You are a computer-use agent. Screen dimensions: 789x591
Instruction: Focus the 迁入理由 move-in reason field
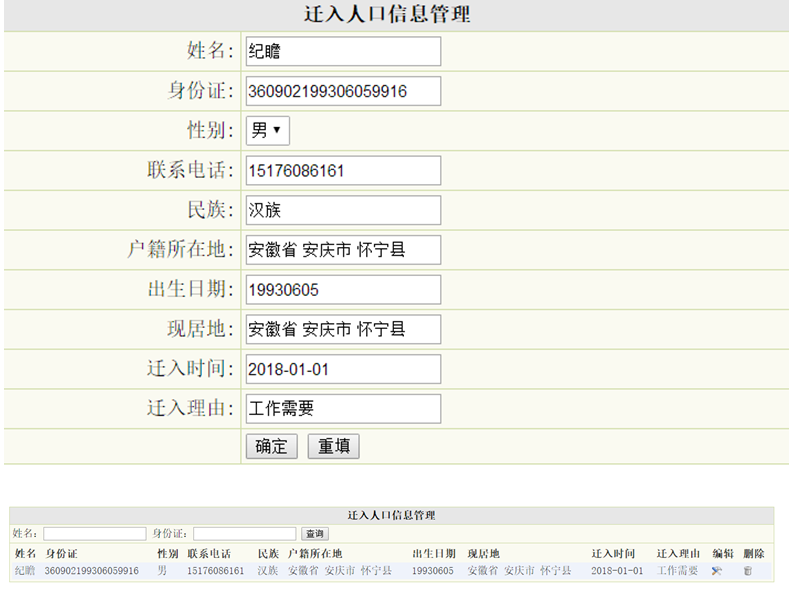(x=342, y=409)
